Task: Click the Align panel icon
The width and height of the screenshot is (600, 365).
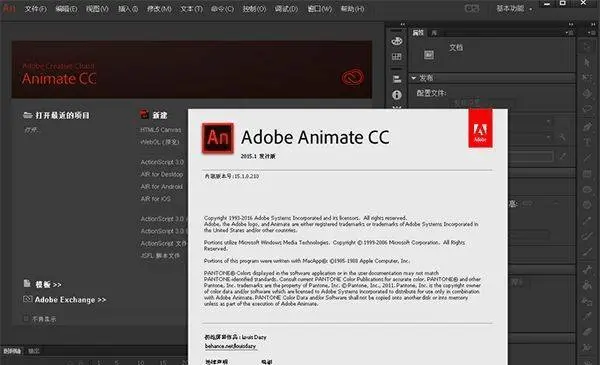Action: tap(397, 79)
